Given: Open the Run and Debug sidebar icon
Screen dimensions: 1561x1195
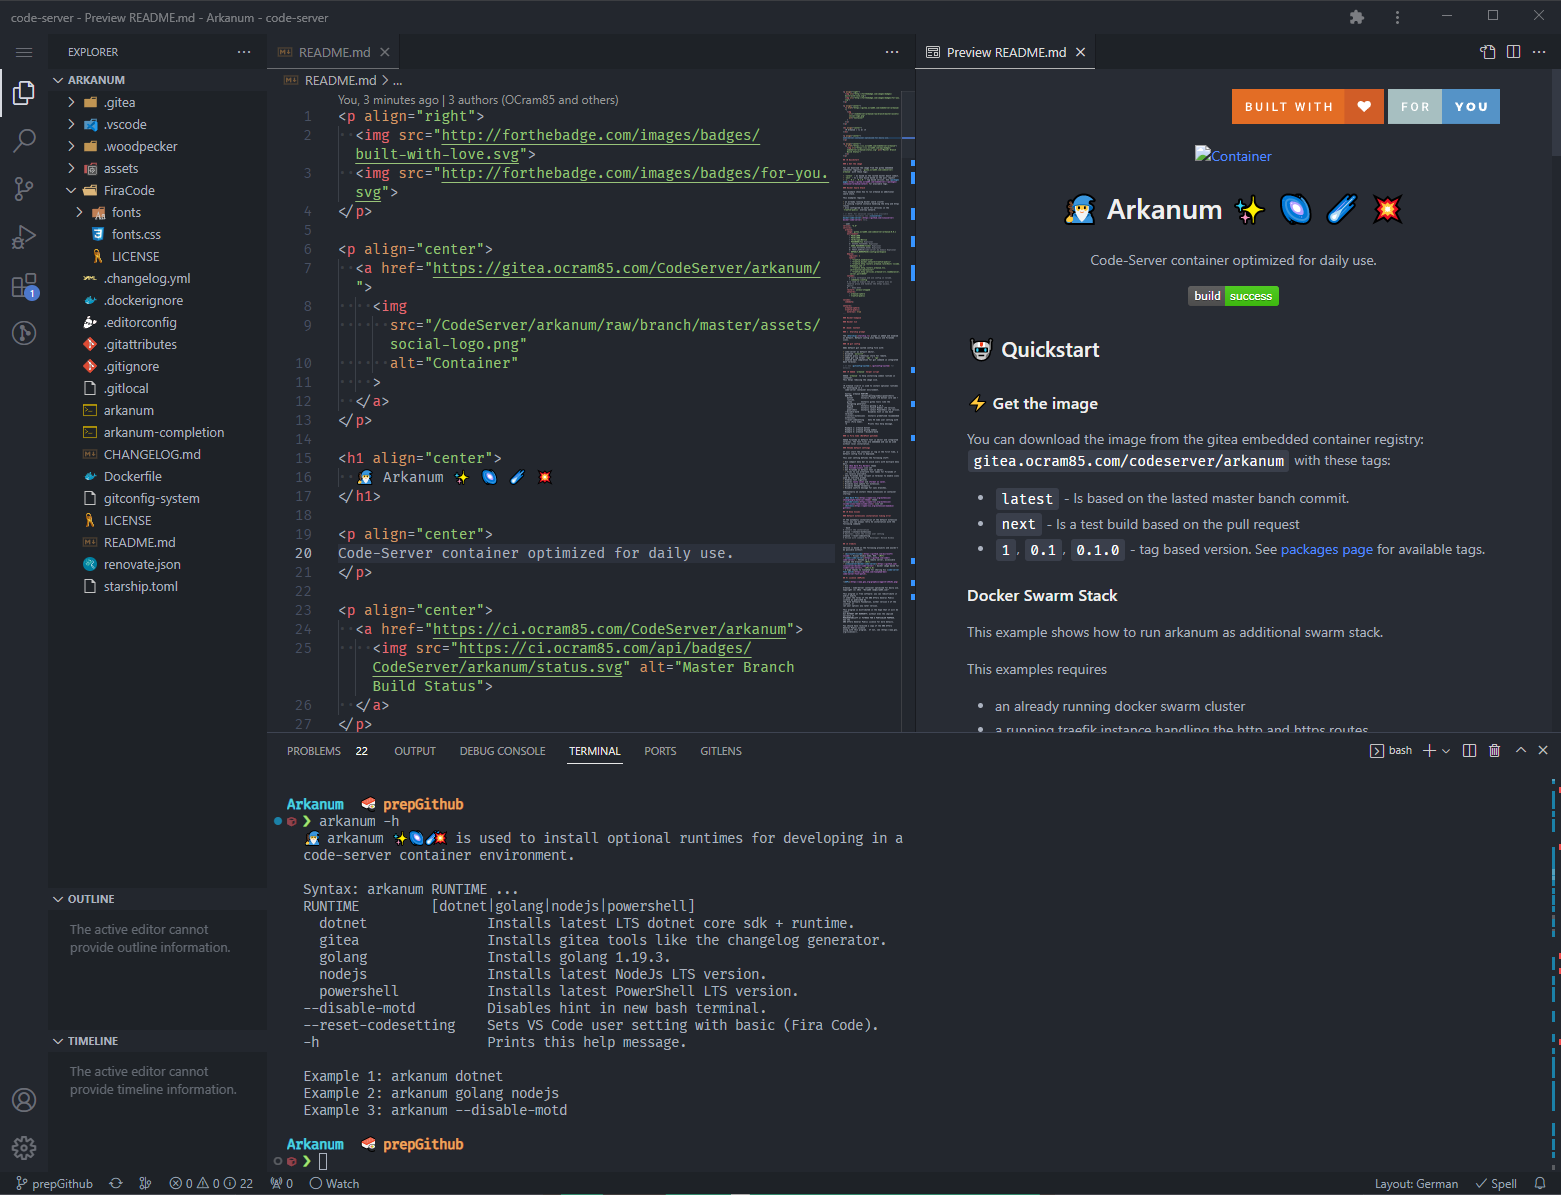Looking at the screenshot, I should click(24, 236).
